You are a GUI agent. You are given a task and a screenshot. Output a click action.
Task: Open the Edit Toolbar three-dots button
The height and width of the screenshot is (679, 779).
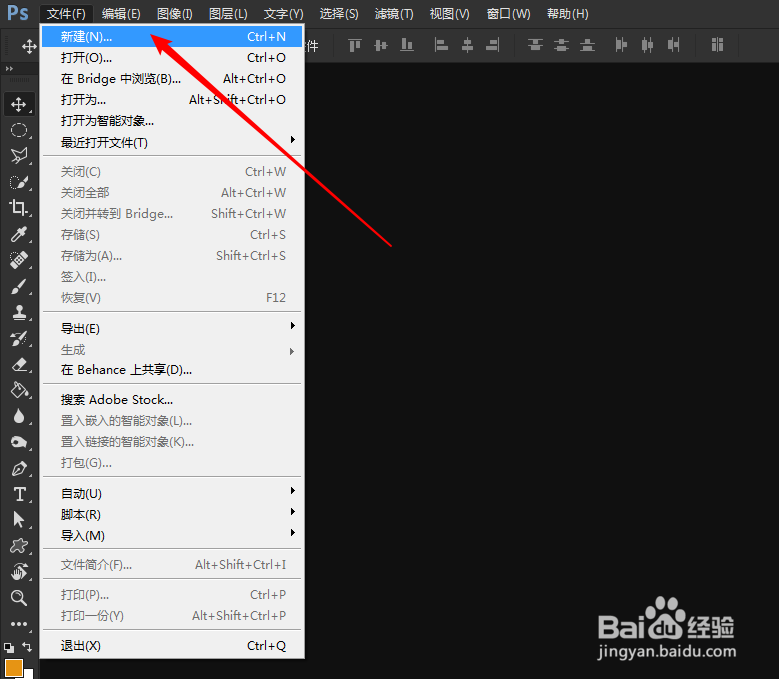pyautogui.click(x=19, y=623)
